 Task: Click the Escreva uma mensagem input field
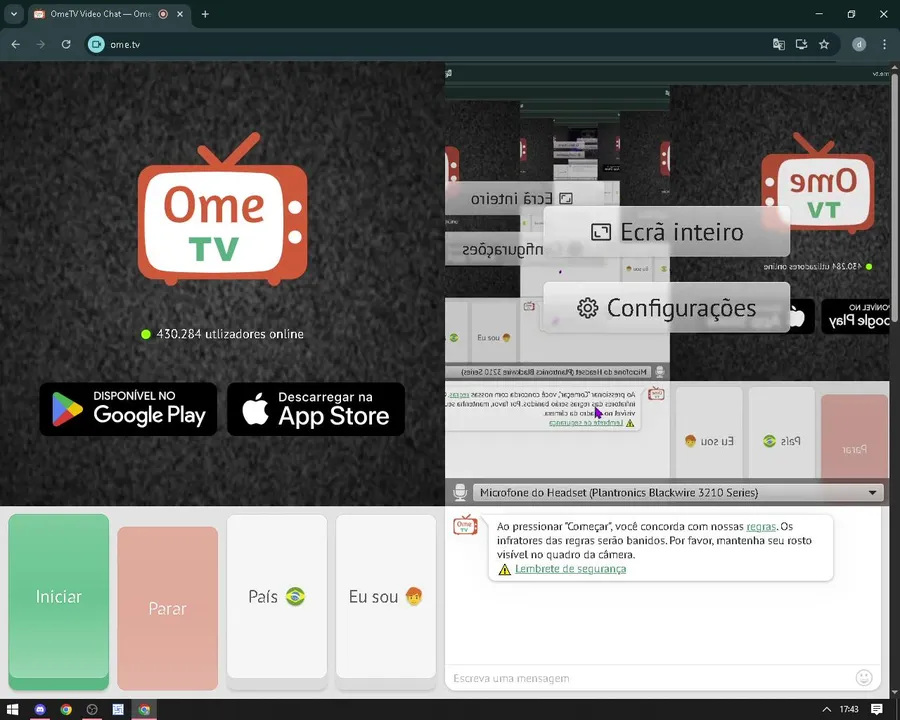(x=651, y=678)
